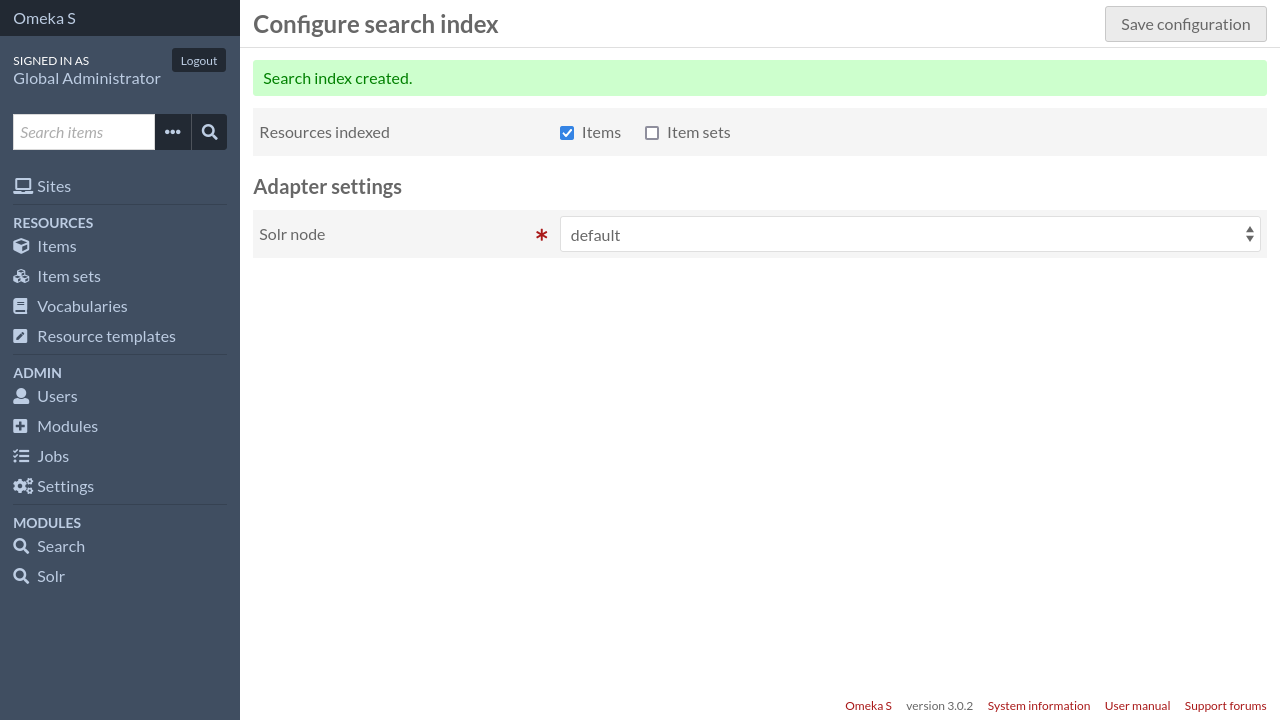Screen dimensions: 1280x720
Task: Open the Solr node dropdown
Action: pos(910,234)
